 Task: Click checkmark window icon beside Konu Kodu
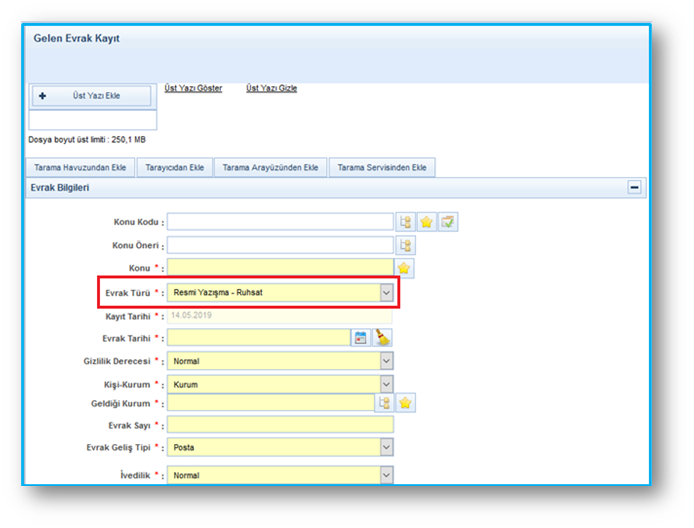point(448,222)
